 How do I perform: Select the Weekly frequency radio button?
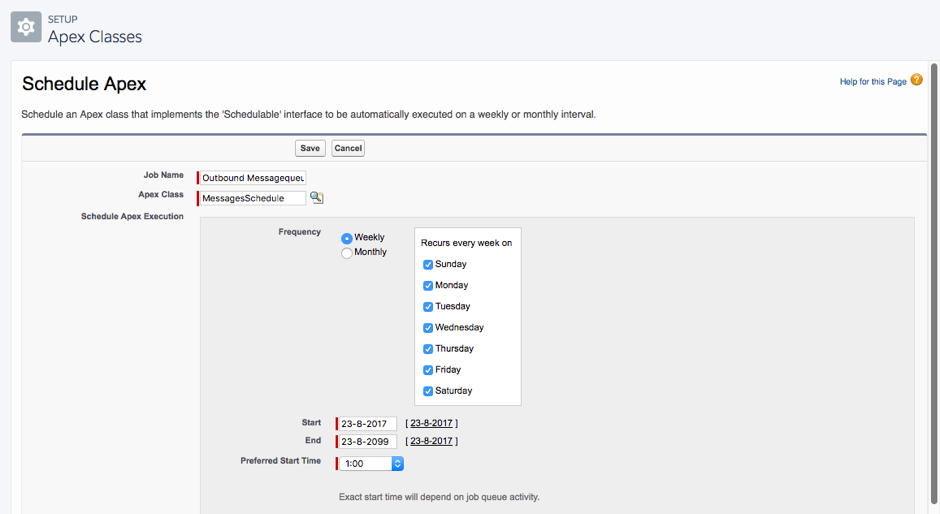click(347, 238)
